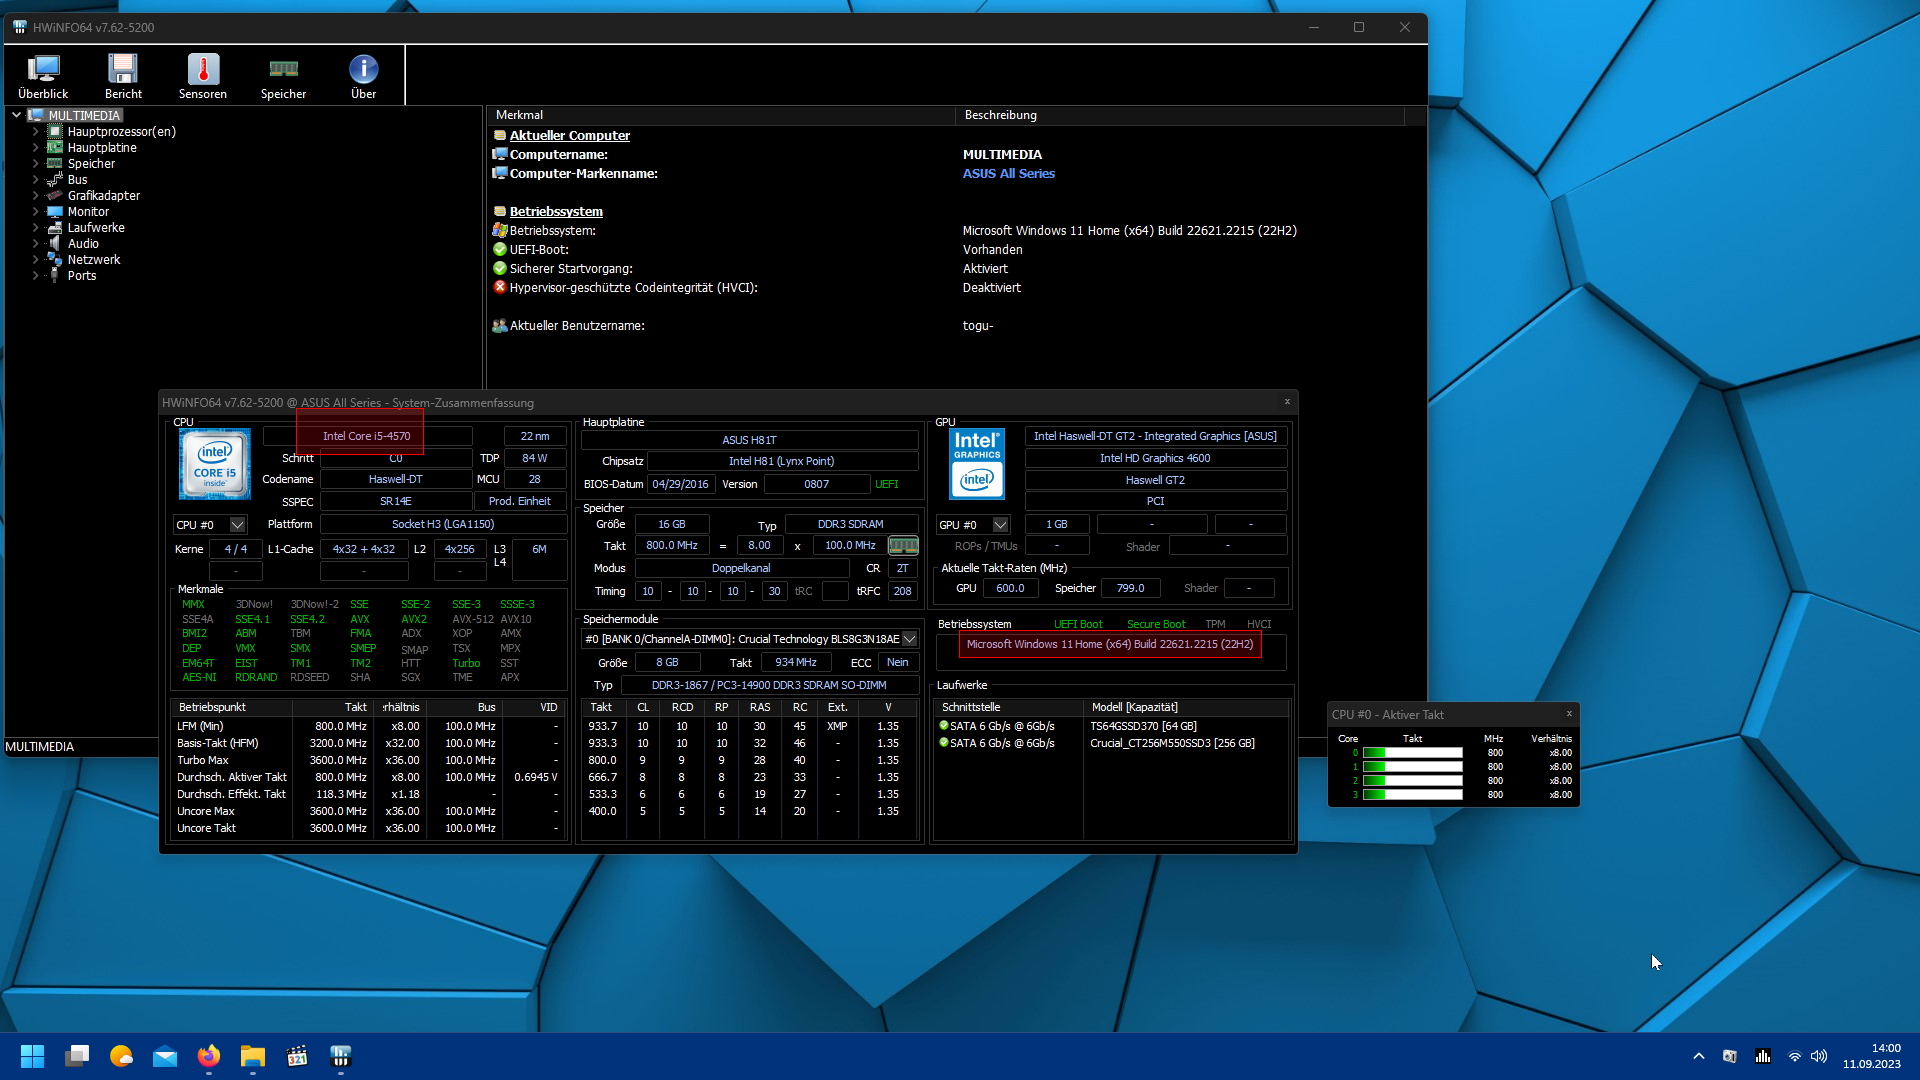1920x1080 pixels.
Task: Select the Netzwerk tree item
Action: (x=94, y=260)
